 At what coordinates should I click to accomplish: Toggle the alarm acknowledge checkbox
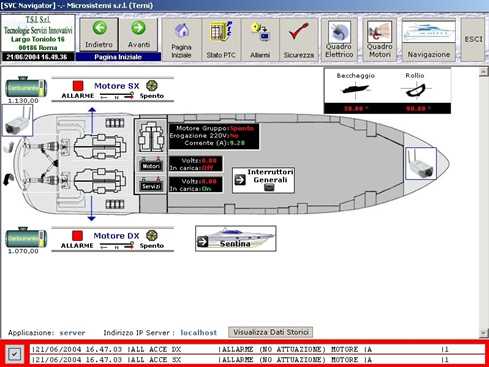[x=14, y=354]
